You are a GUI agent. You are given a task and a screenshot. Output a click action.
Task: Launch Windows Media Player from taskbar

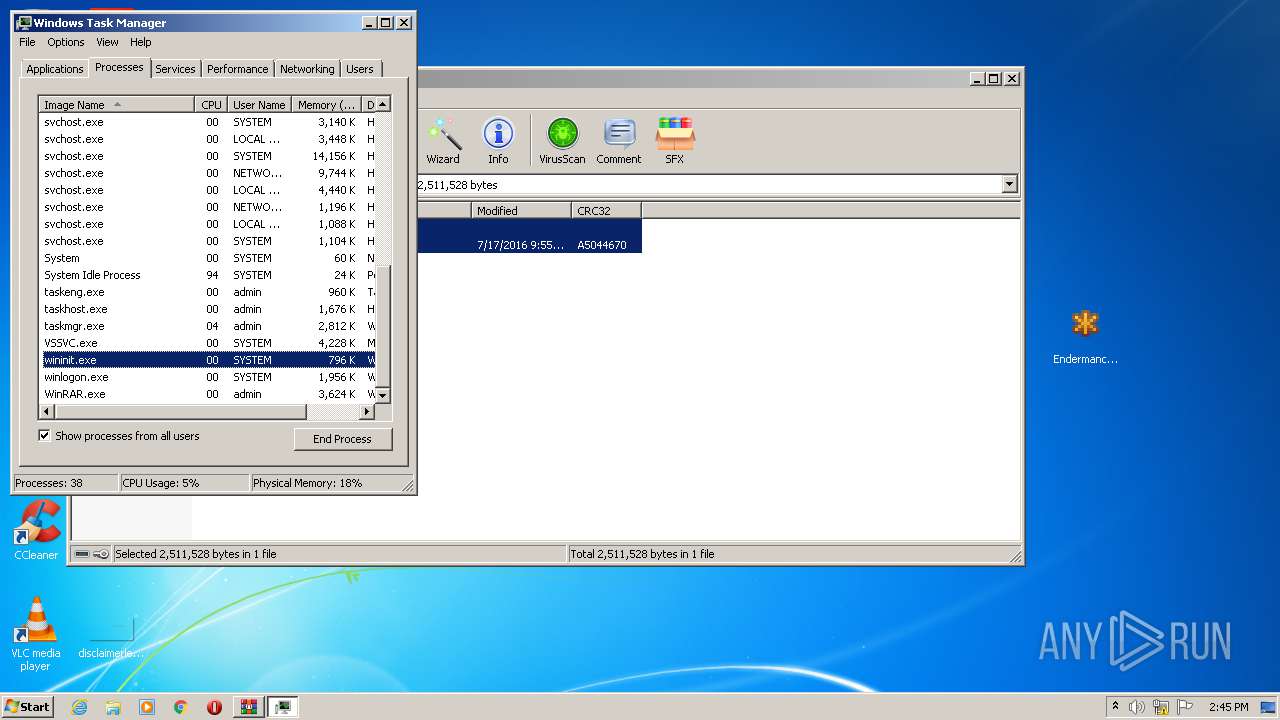pyautogui.click(x=147, y=707)
